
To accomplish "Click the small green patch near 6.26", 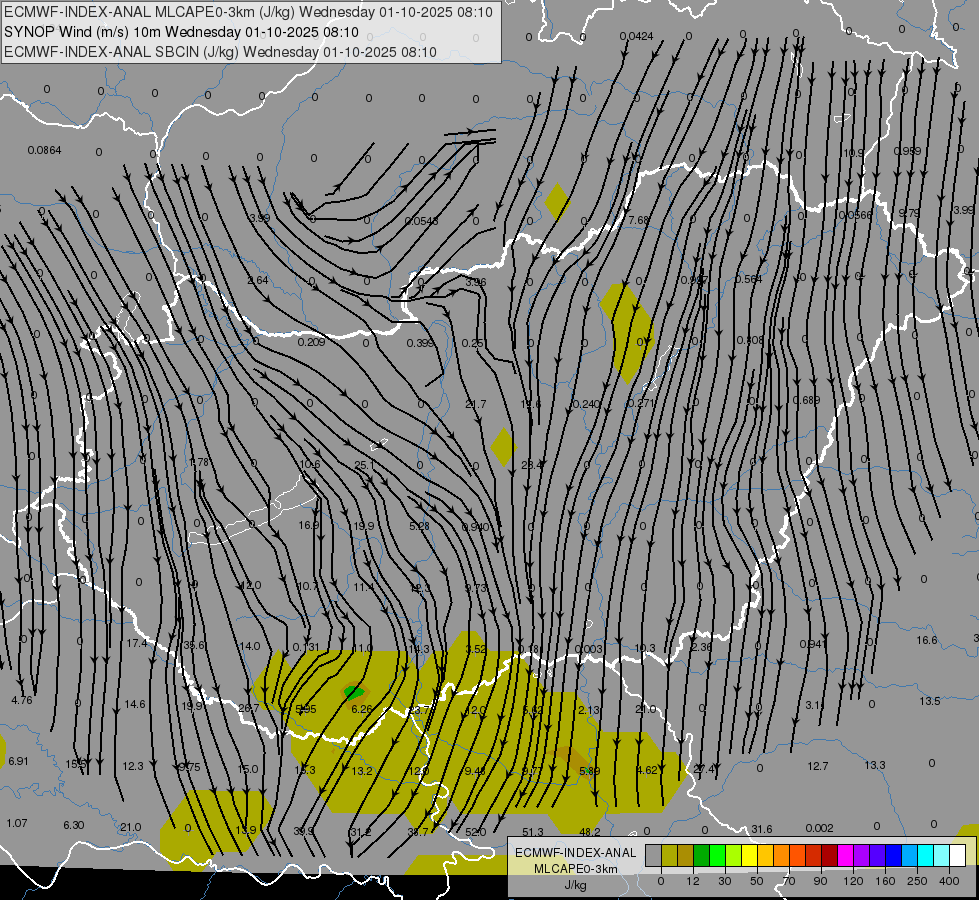I will click(x=353, y=692).
